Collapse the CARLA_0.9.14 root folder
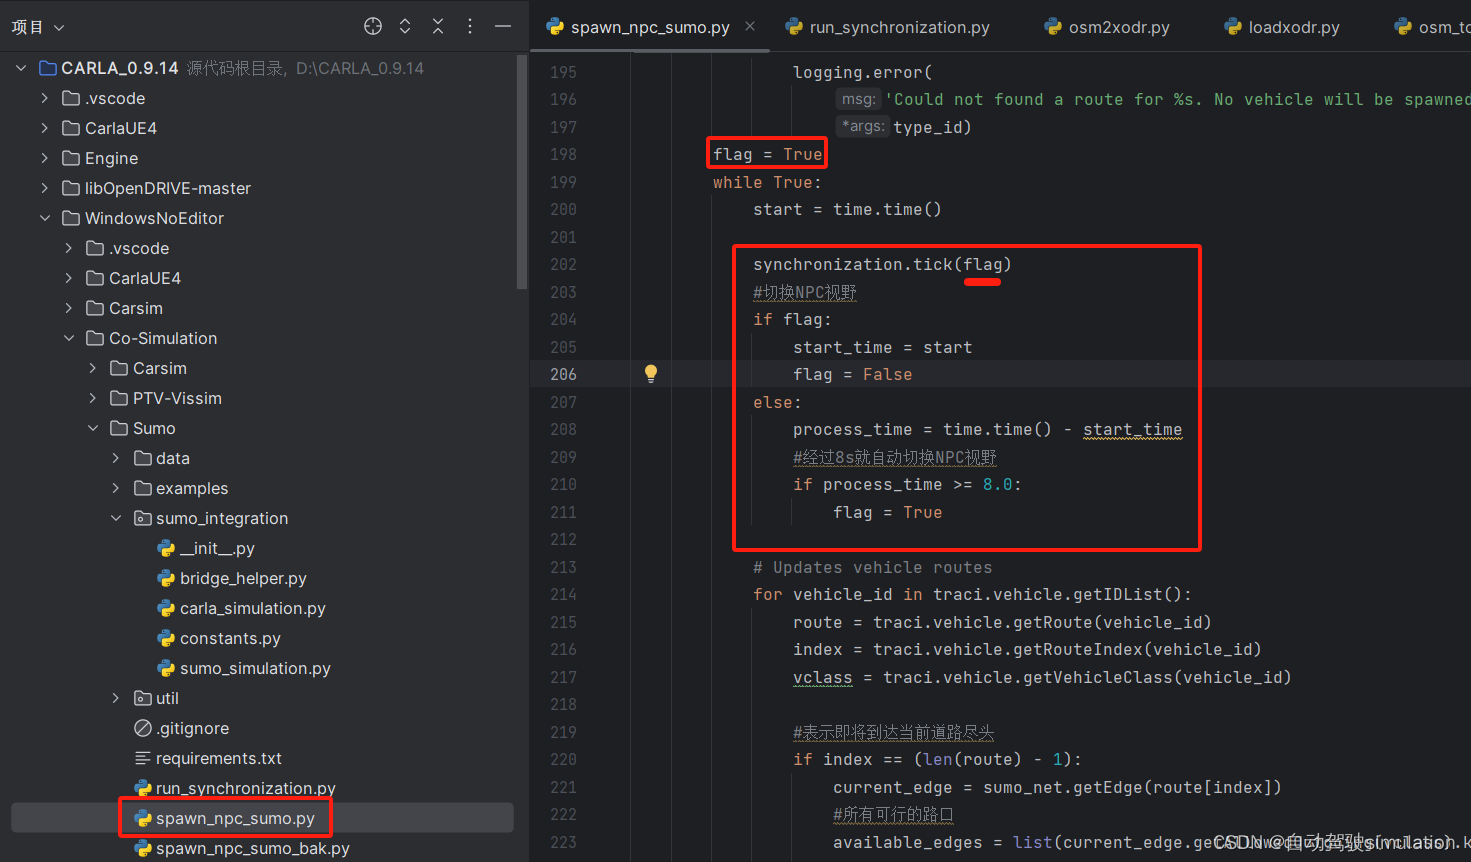 coord(21,68)
